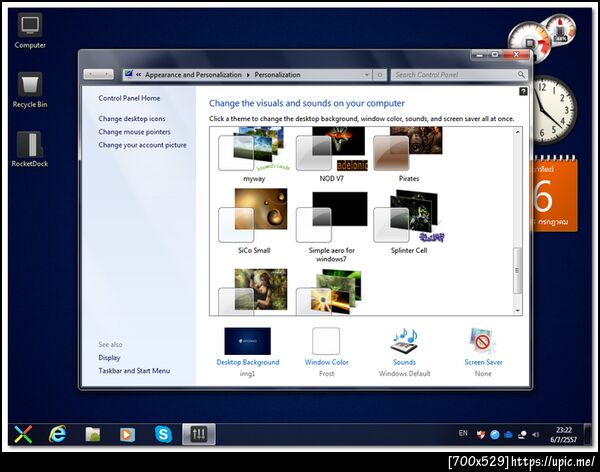Screen dimensions: 600x472
Task: Open the EN language indicator
Action: pos(463,433)
